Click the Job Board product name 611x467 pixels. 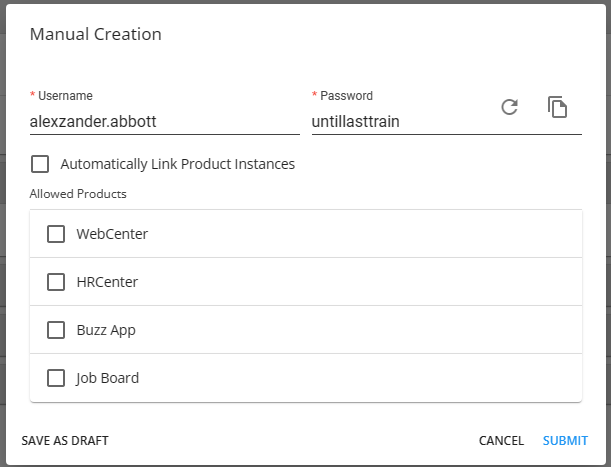point(107,378)
